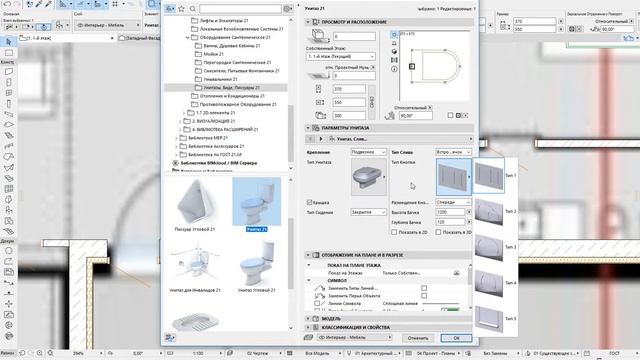This screenshot has height=360, width=640.
Task: Click the mirror preview icon
Action: pos(394,60)
